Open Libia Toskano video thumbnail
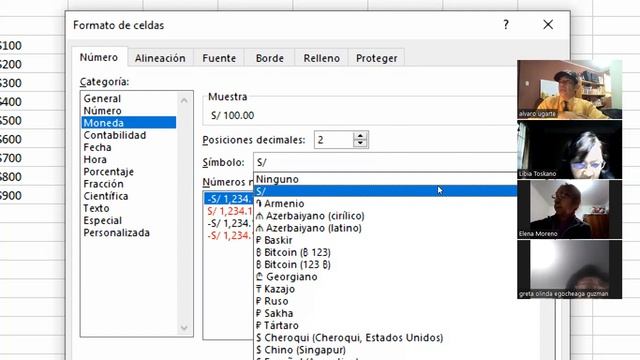This screenshot has width=640, height=360. pyautogui.click(x=569, y=149)
